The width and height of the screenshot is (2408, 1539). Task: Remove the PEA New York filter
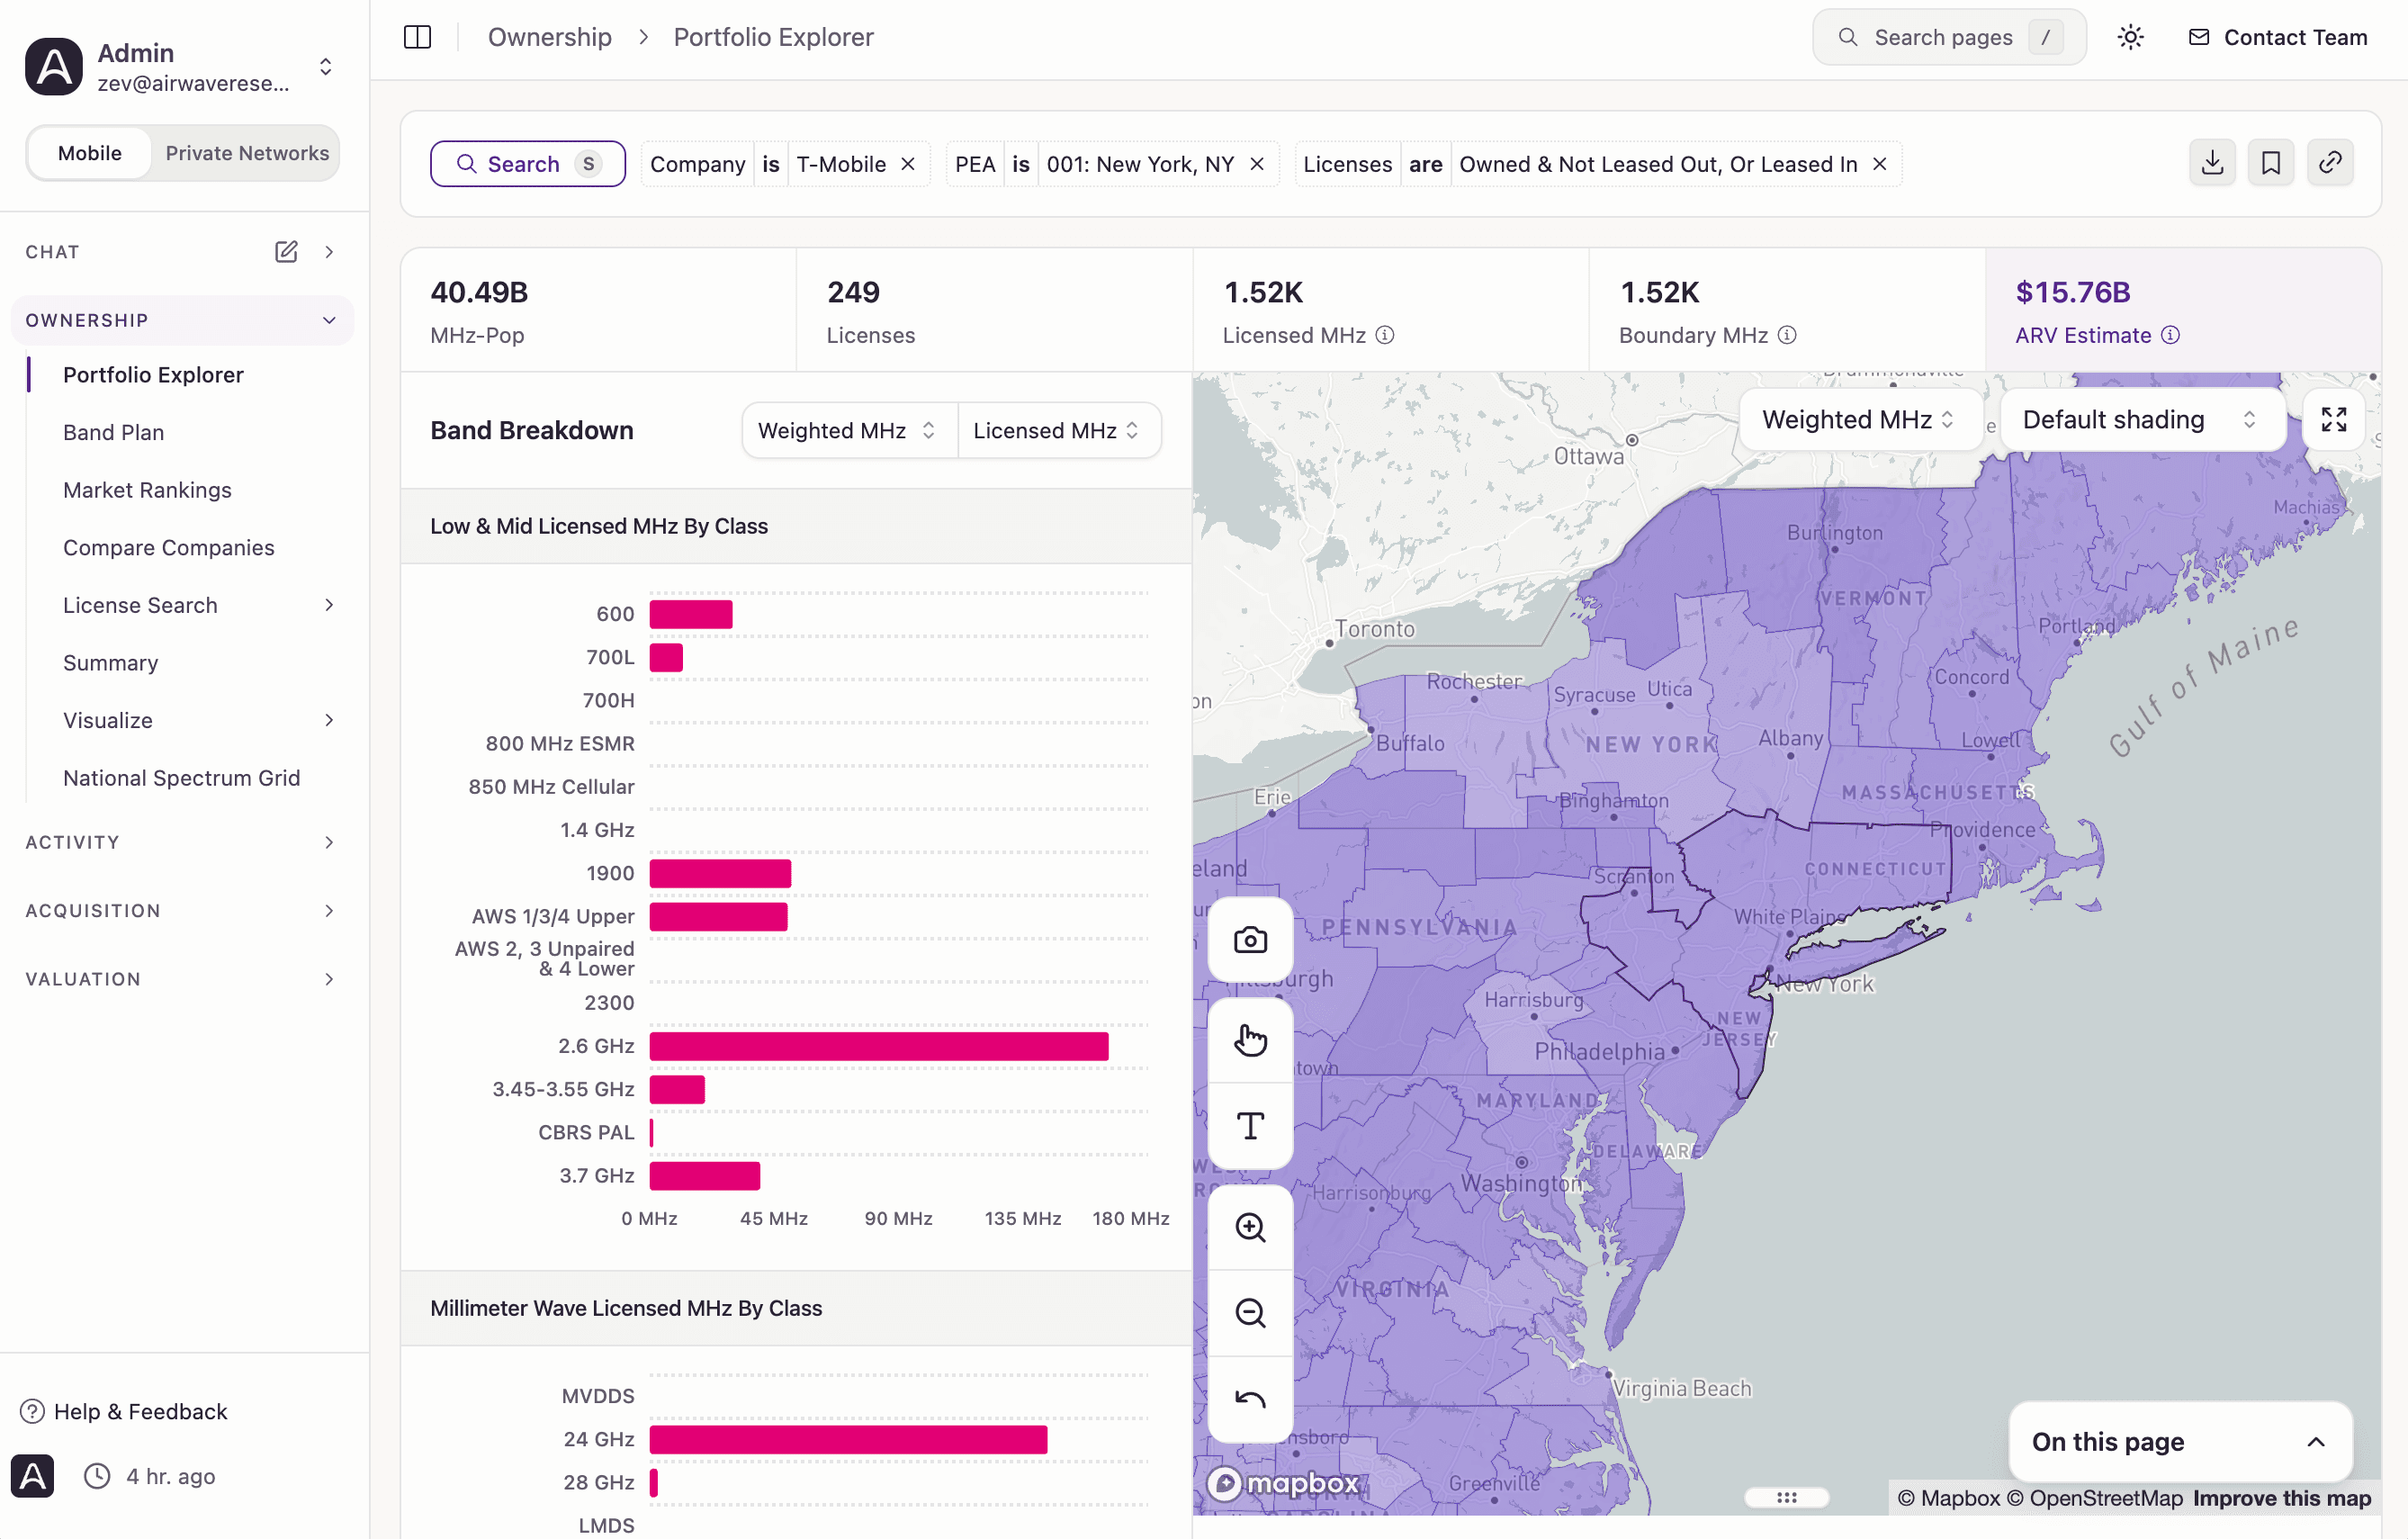pos(1257,164)
